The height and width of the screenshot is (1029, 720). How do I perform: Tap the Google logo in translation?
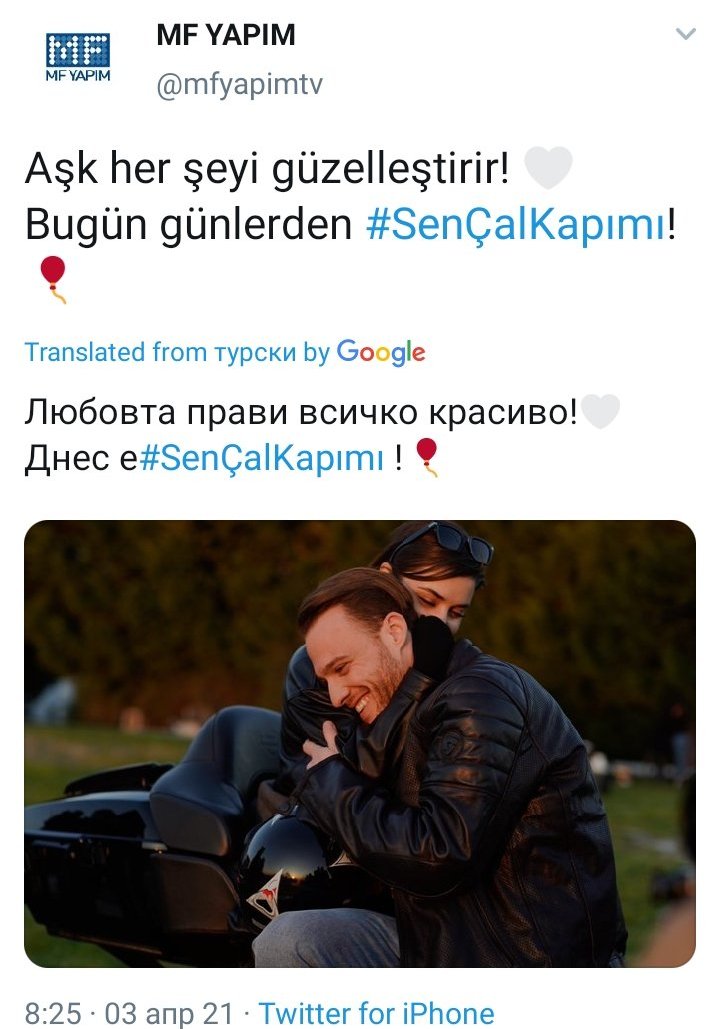tap(381, 353)
